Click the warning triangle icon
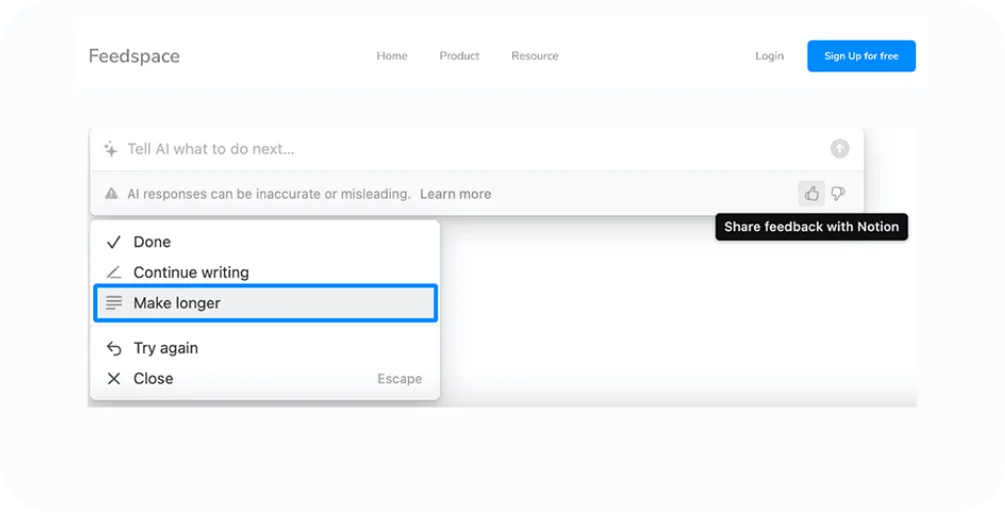 (112, 194)
